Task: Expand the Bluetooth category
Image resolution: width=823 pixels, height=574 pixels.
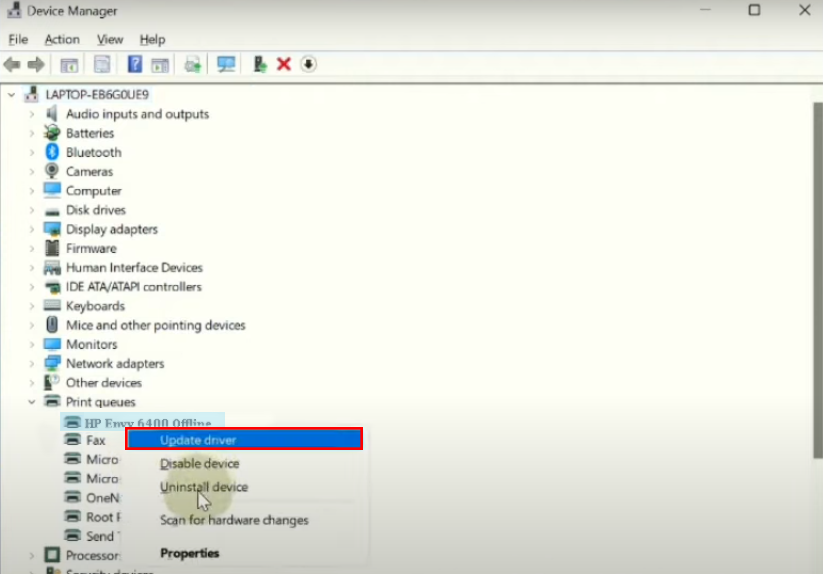Action: coord(31,152)
